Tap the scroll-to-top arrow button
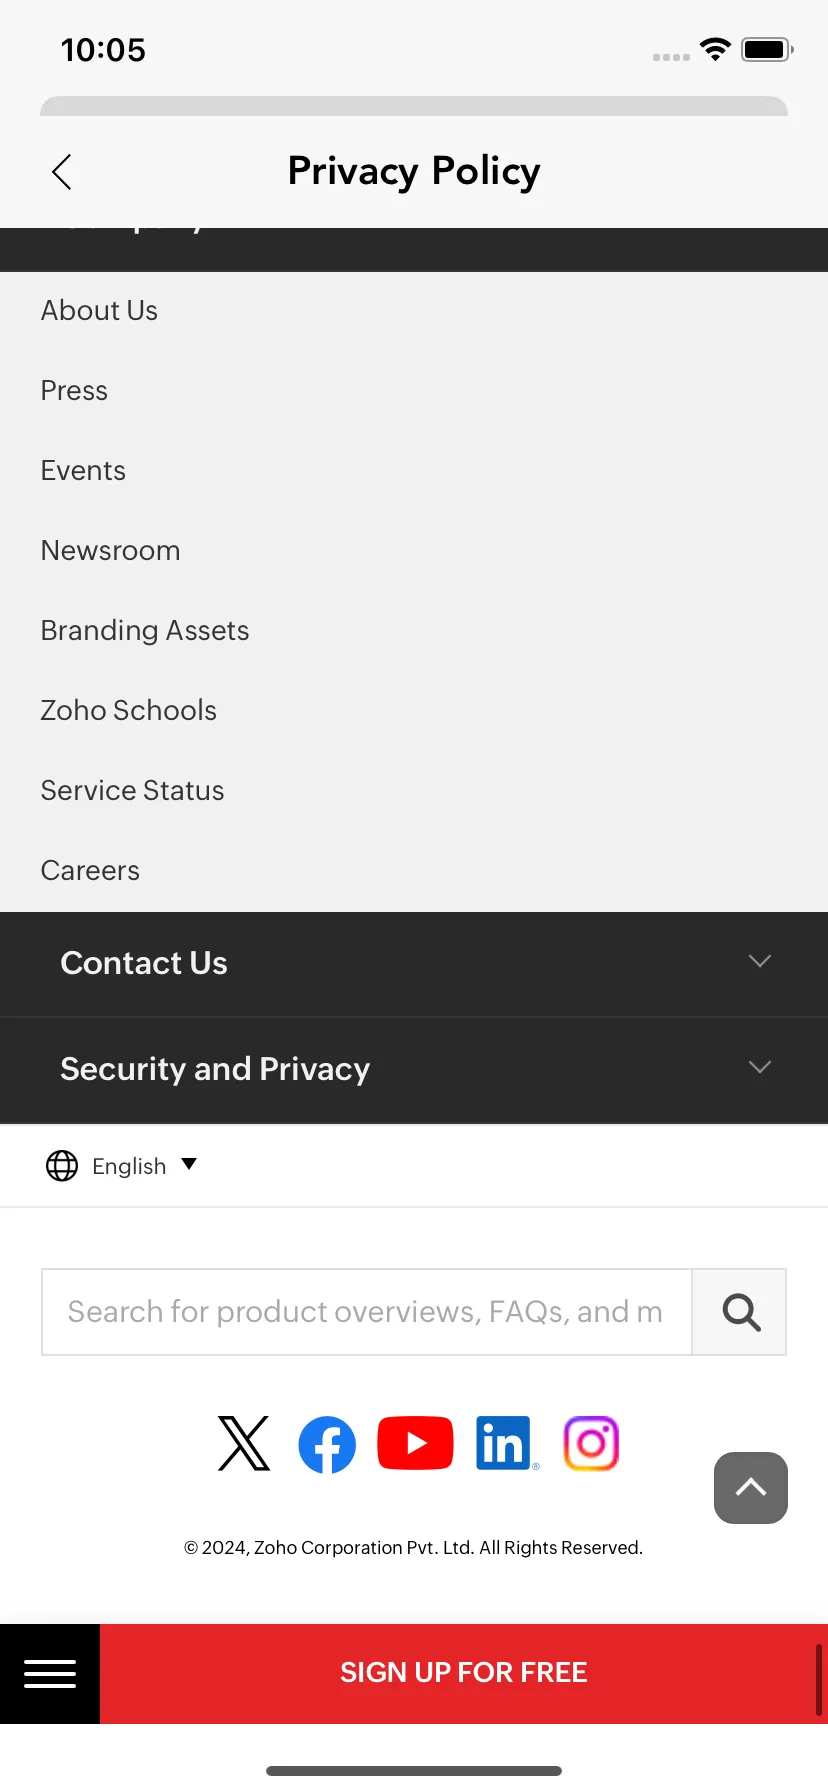The height and width of the screenshot is (1792, 828). pyautogui.click(x=751, y=1488)
